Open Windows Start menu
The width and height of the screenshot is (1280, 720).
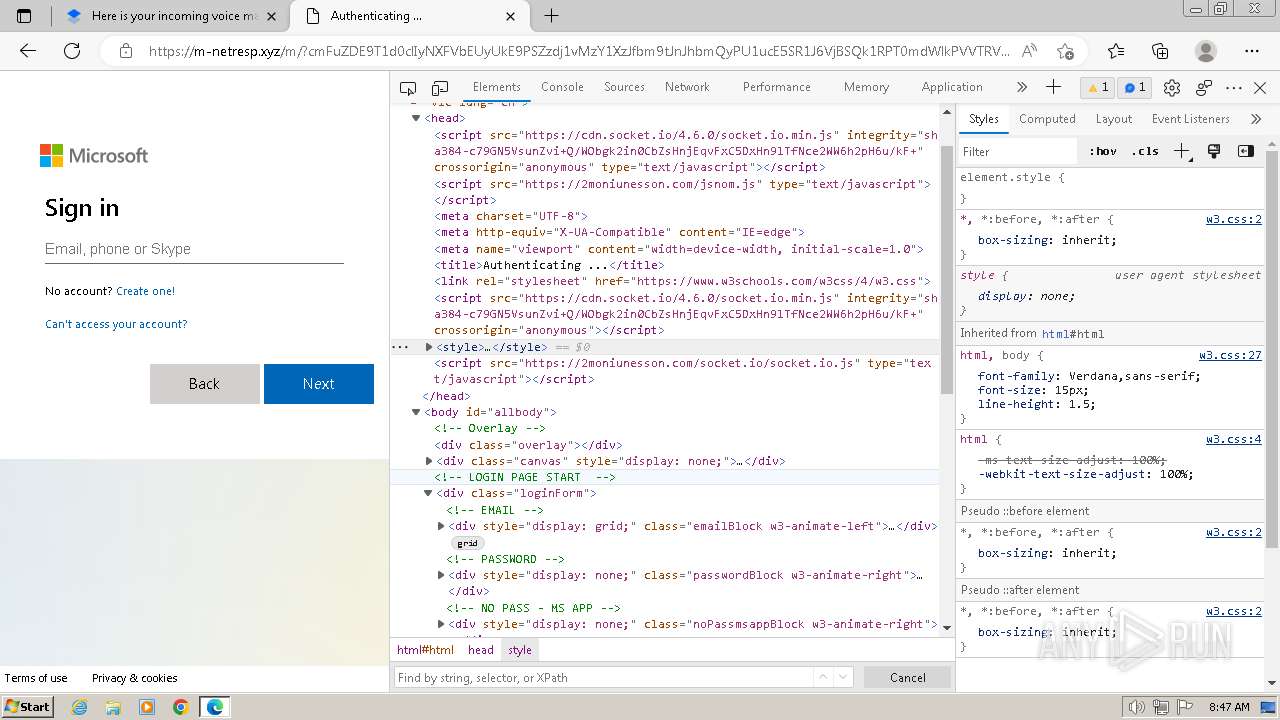coord(27,706)
